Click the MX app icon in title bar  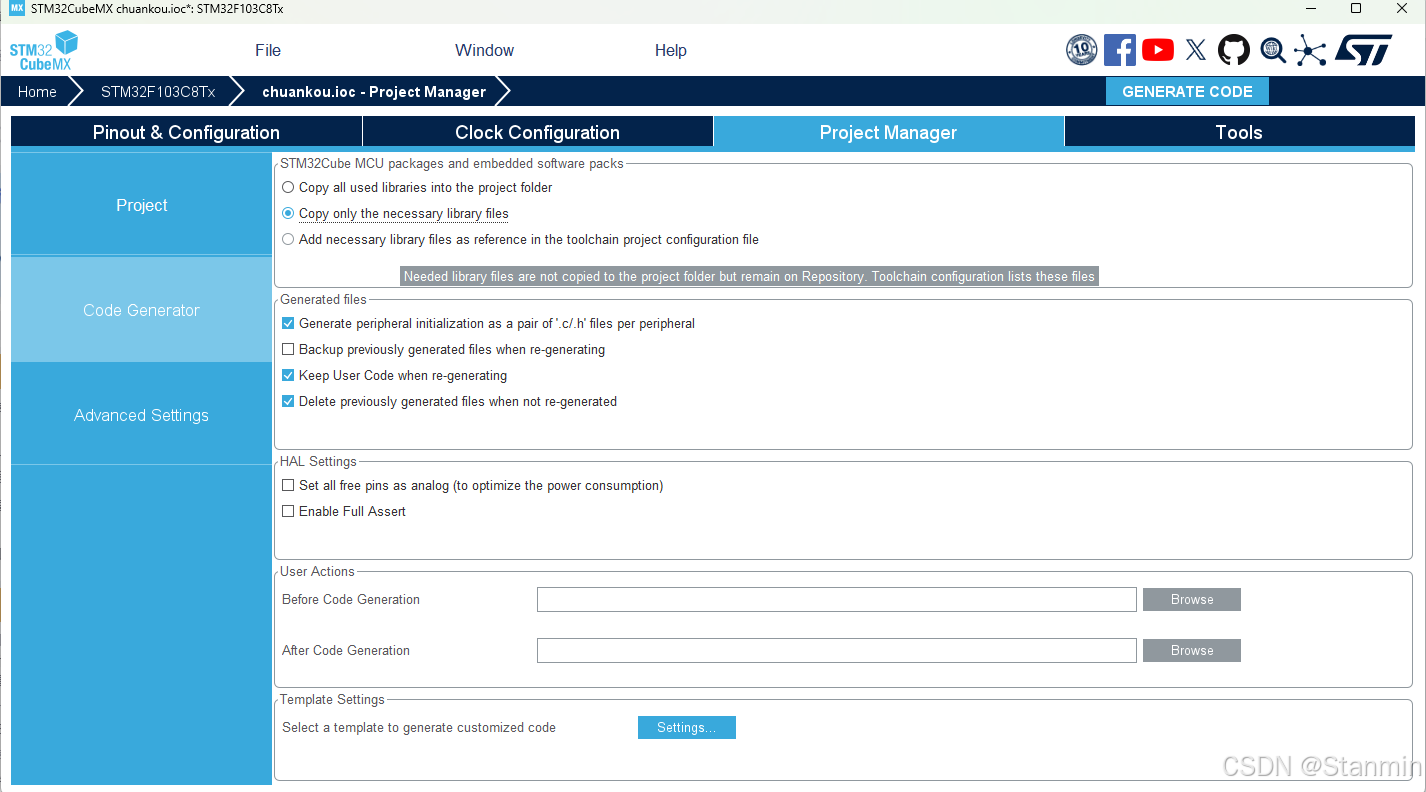tap(17, 8)
